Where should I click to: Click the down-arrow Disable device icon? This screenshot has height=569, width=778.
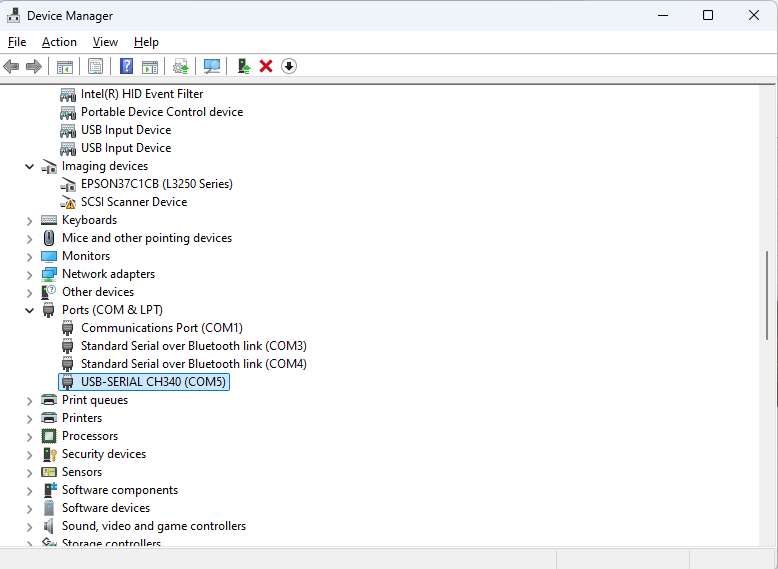pyautogui.click(x=289, y=66)
